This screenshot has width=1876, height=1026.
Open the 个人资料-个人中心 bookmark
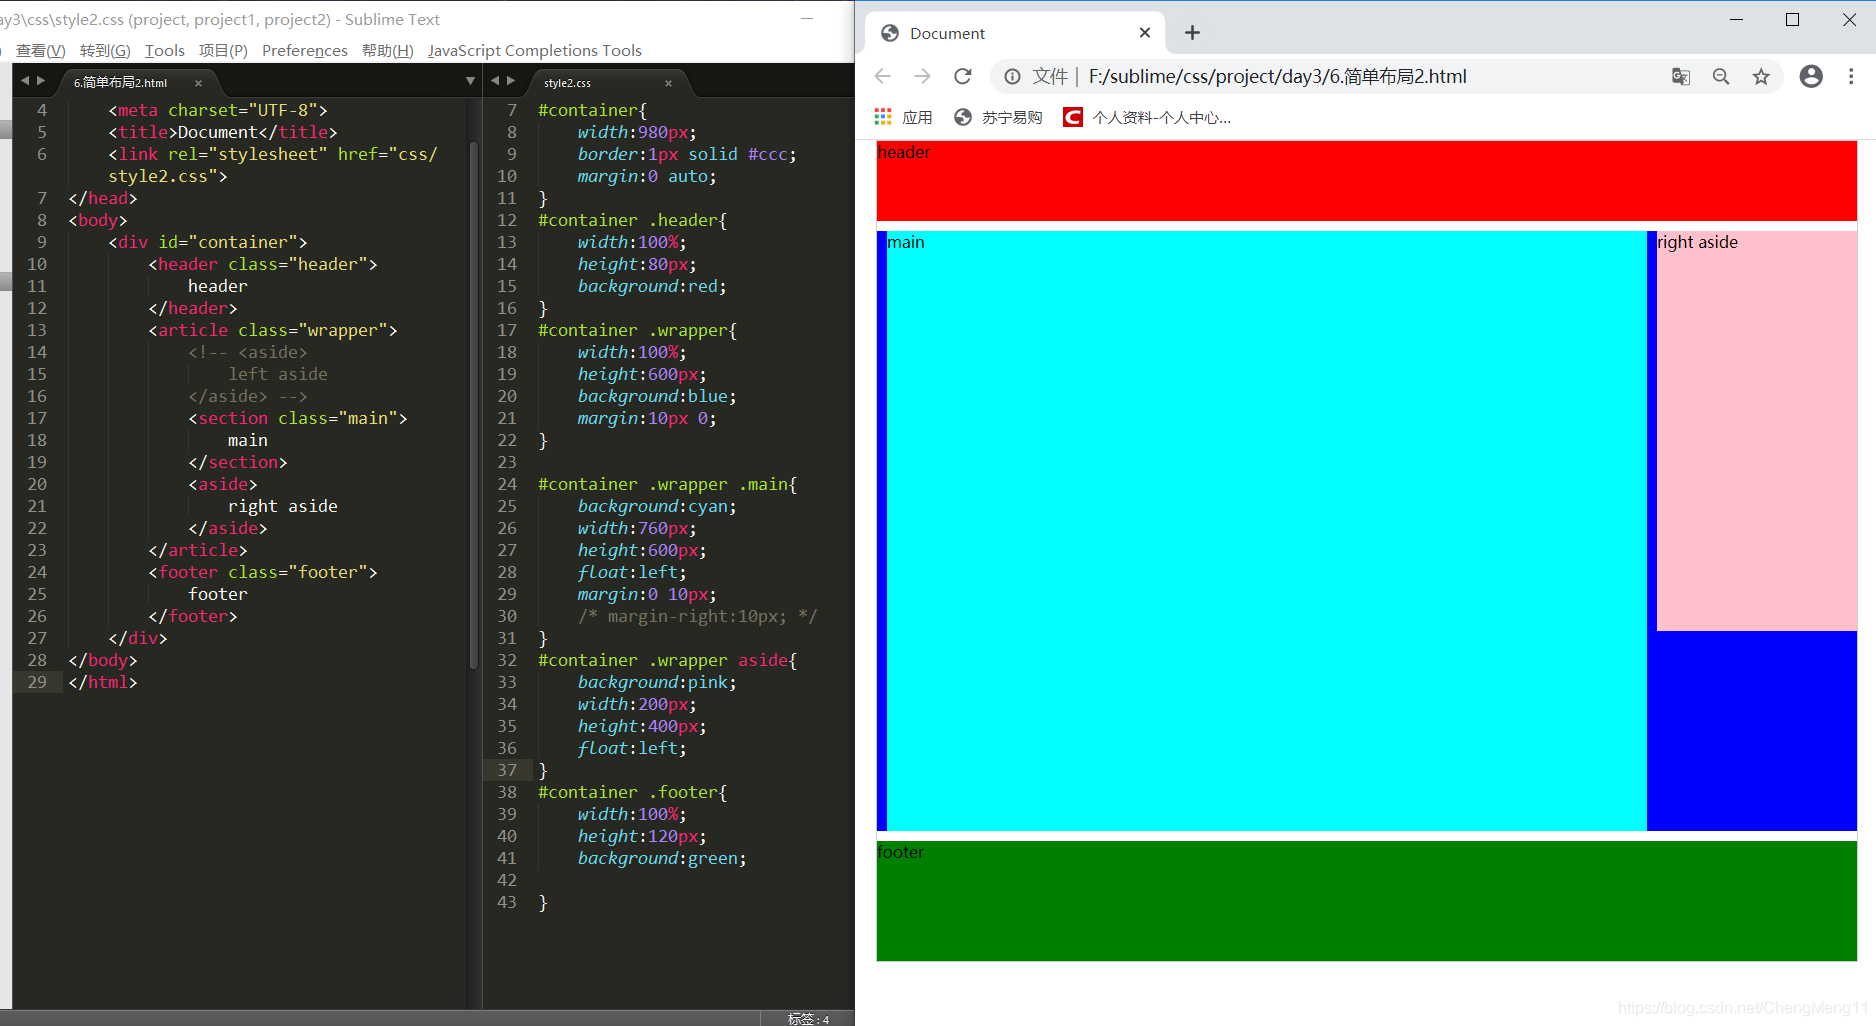[x=1147, y=117]
